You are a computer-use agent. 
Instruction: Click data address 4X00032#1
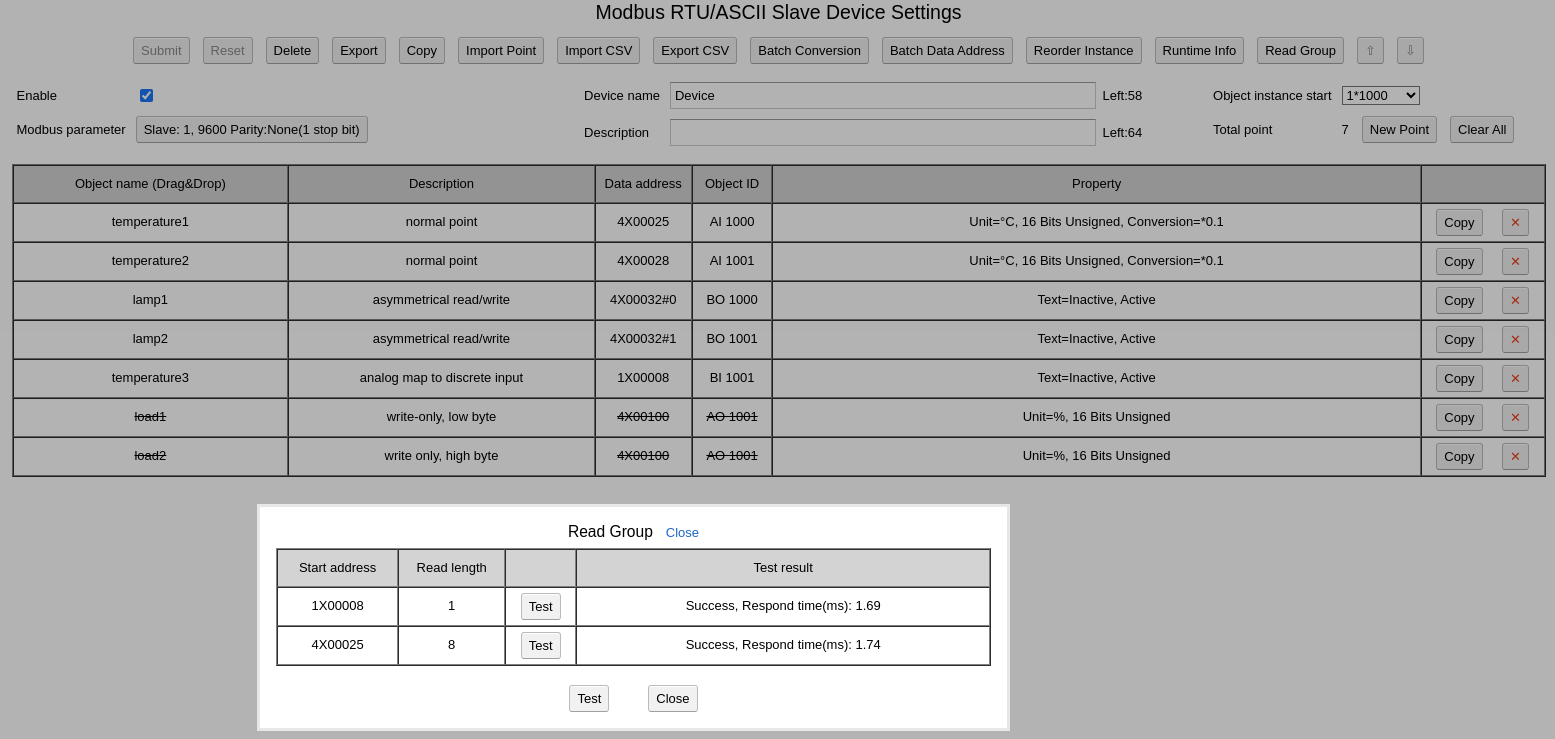(643, 339)
